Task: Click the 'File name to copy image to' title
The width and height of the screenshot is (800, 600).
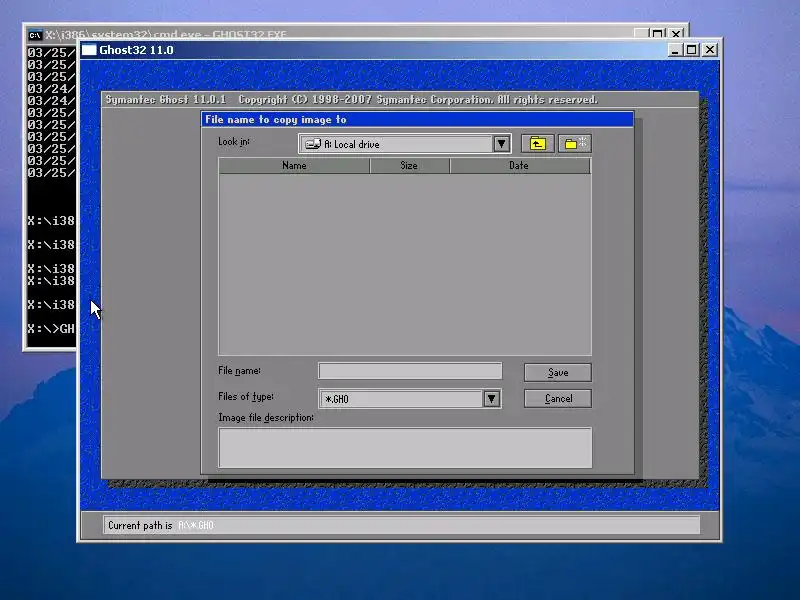Action: [276, 119]
